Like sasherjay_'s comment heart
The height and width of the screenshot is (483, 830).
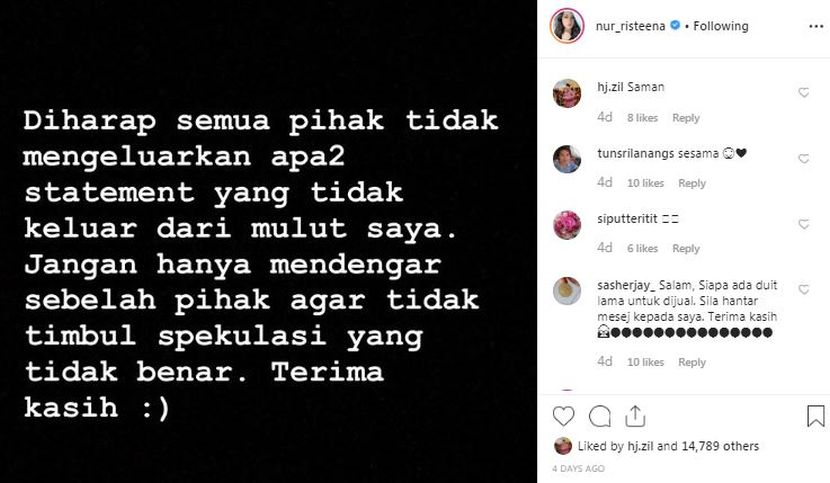coord(804,290)
